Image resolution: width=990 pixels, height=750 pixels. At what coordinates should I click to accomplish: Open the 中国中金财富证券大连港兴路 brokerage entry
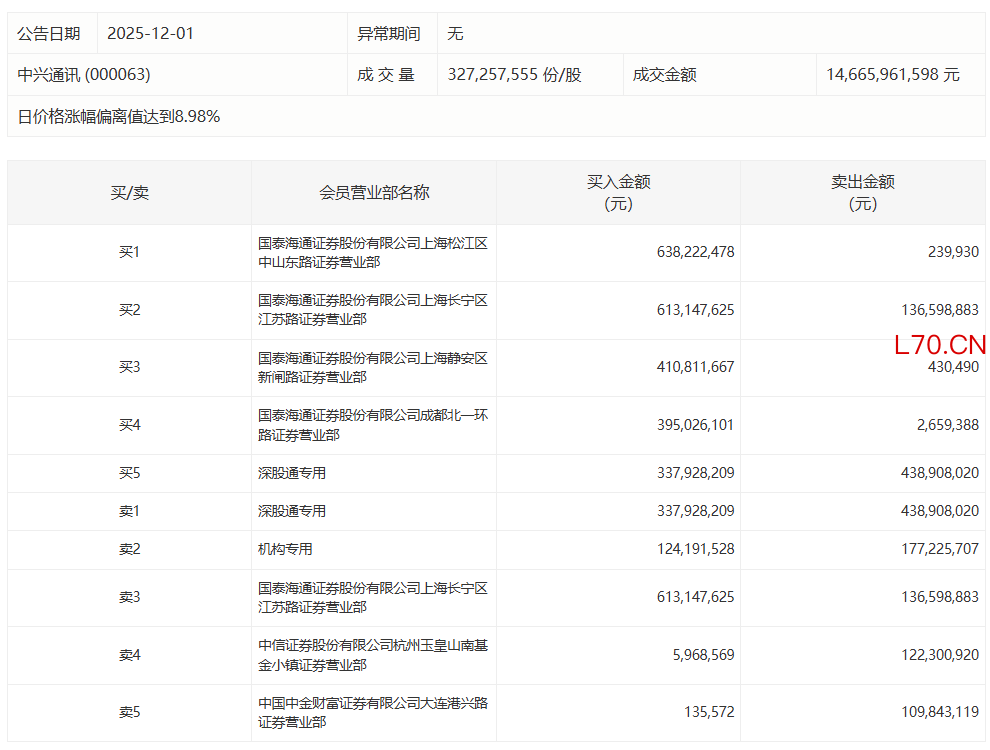click(372, 713)
